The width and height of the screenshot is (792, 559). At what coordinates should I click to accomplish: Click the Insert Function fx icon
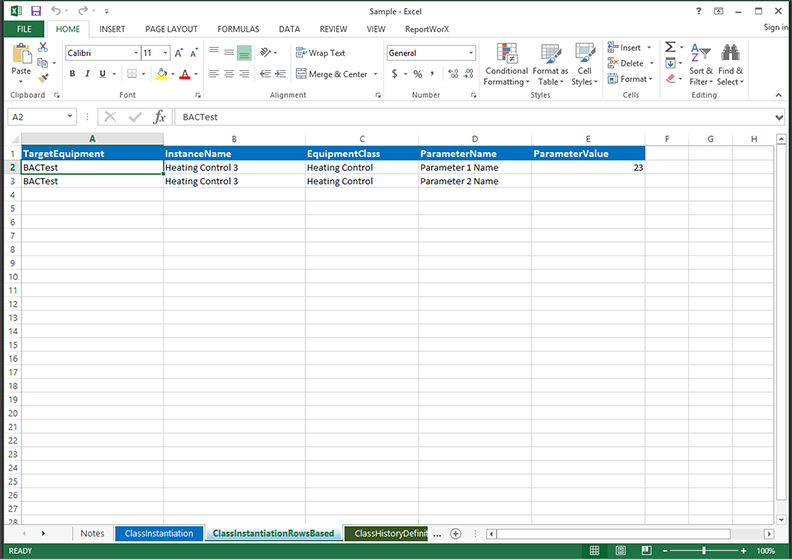[x=158, y=117]
